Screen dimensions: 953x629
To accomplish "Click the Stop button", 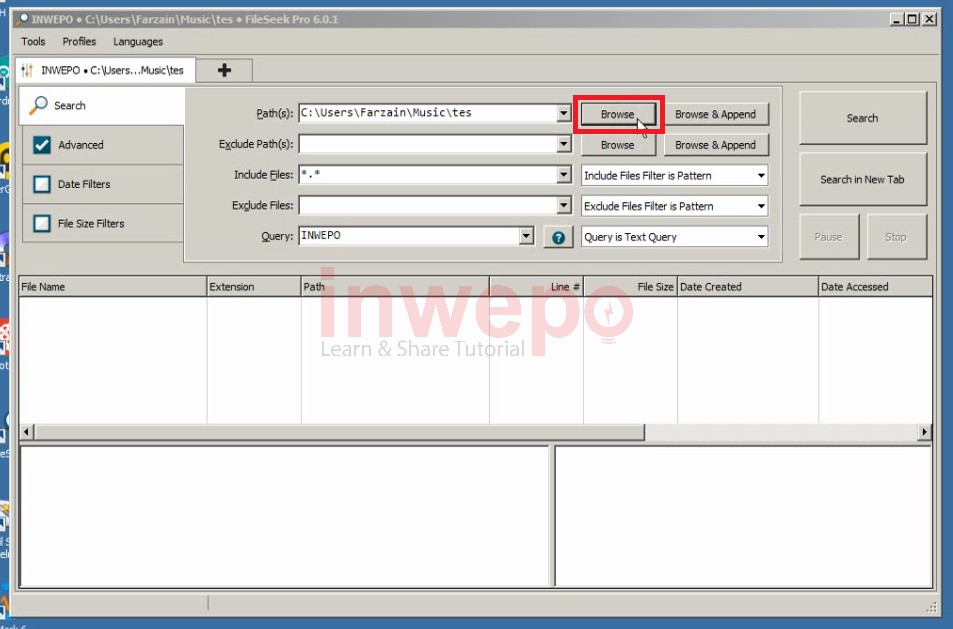I will [896, 236].
